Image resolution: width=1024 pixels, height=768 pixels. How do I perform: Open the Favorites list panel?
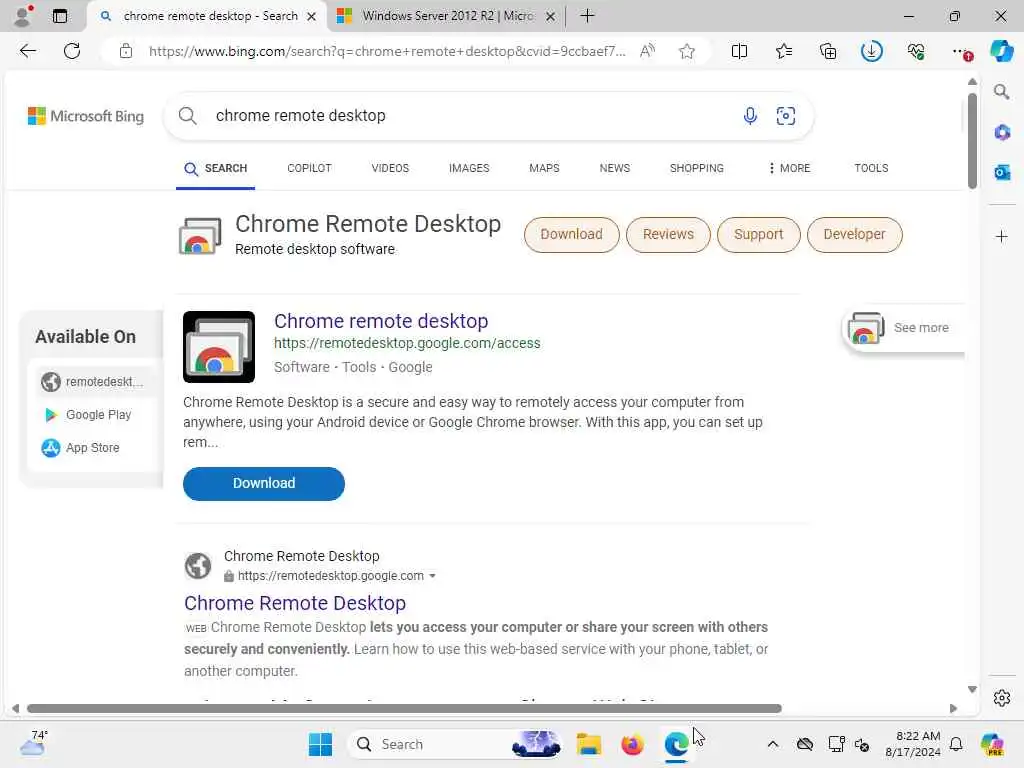784,51
